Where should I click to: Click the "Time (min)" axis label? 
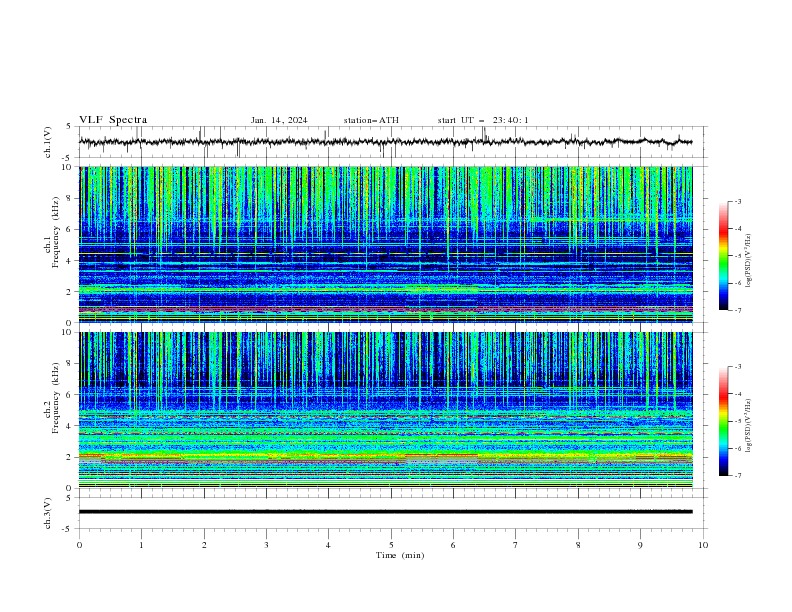coord(400,555)
